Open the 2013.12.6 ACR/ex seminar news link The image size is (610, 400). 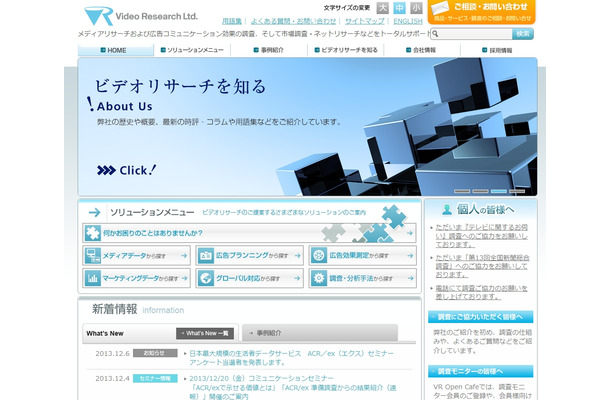(291, 358)
